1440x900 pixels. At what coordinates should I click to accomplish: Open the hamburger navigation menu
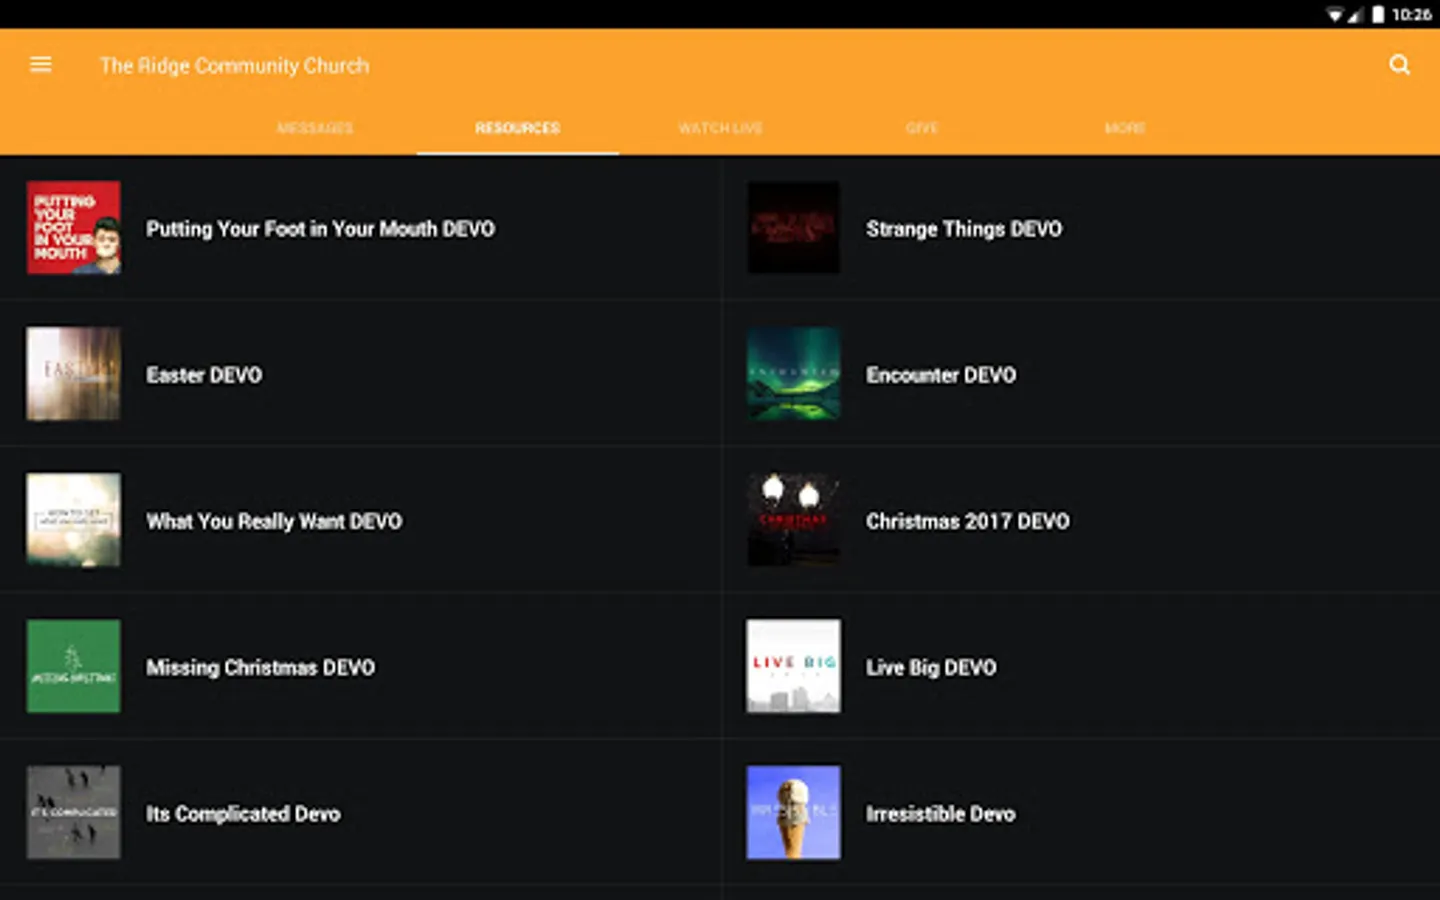pyautogui.click(x=41, y=65)
